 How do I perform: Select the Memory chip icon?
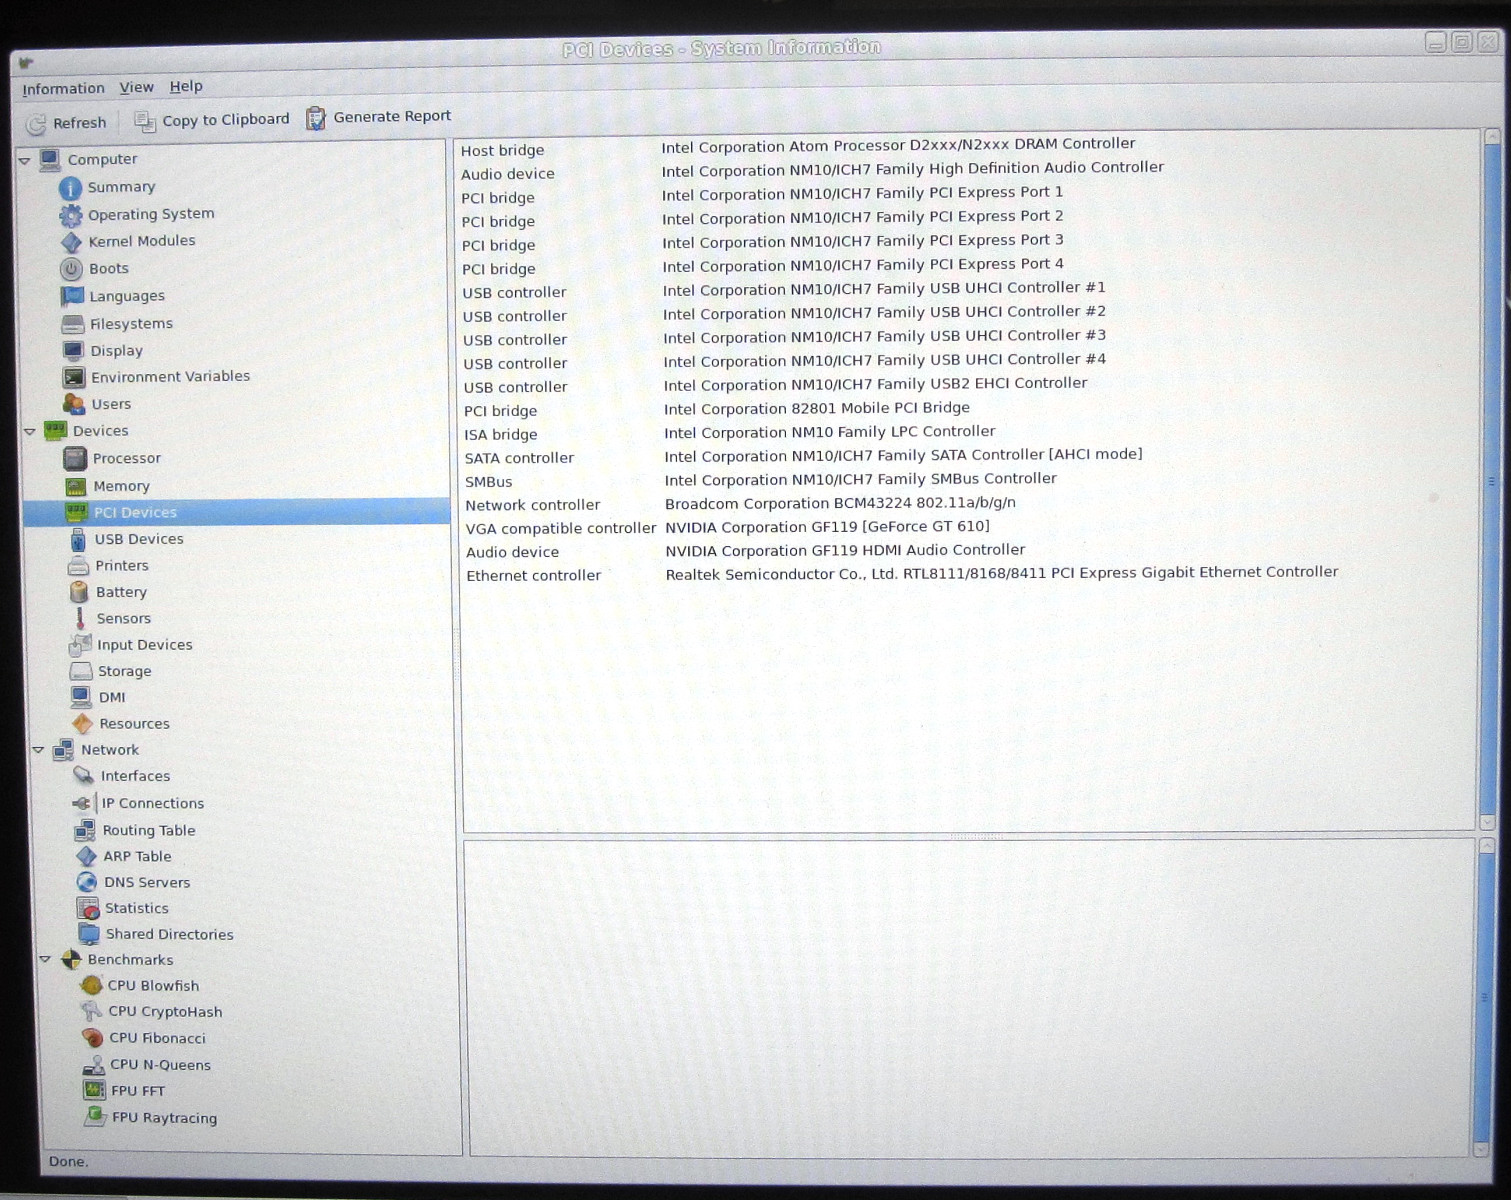76,486
